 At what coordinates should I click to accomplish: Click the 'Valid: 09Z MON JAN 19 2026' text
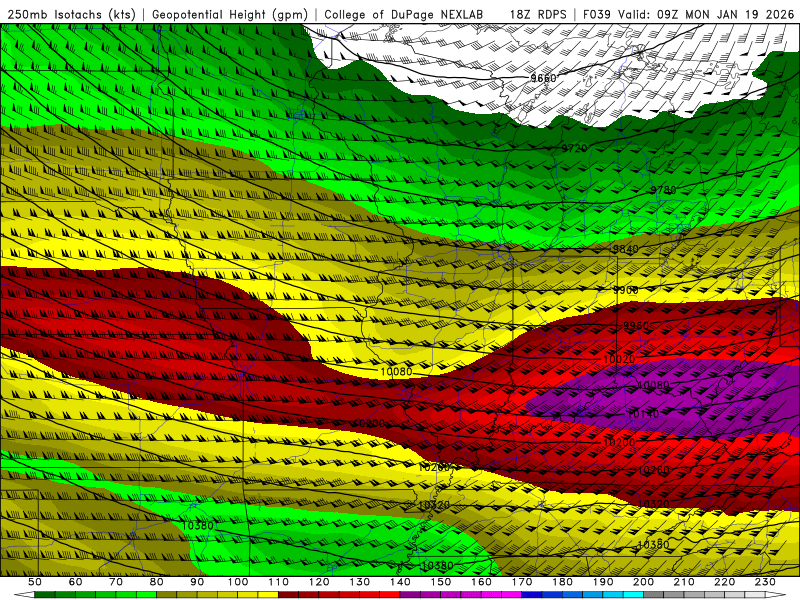pos(706,14)
